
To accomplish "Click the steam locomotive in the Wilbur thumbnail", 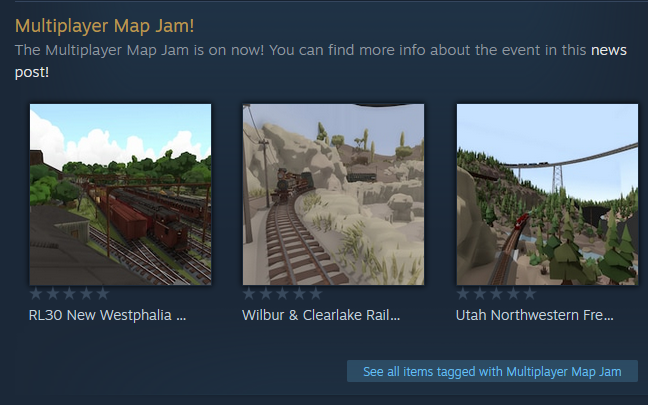I will click(286, 186).
